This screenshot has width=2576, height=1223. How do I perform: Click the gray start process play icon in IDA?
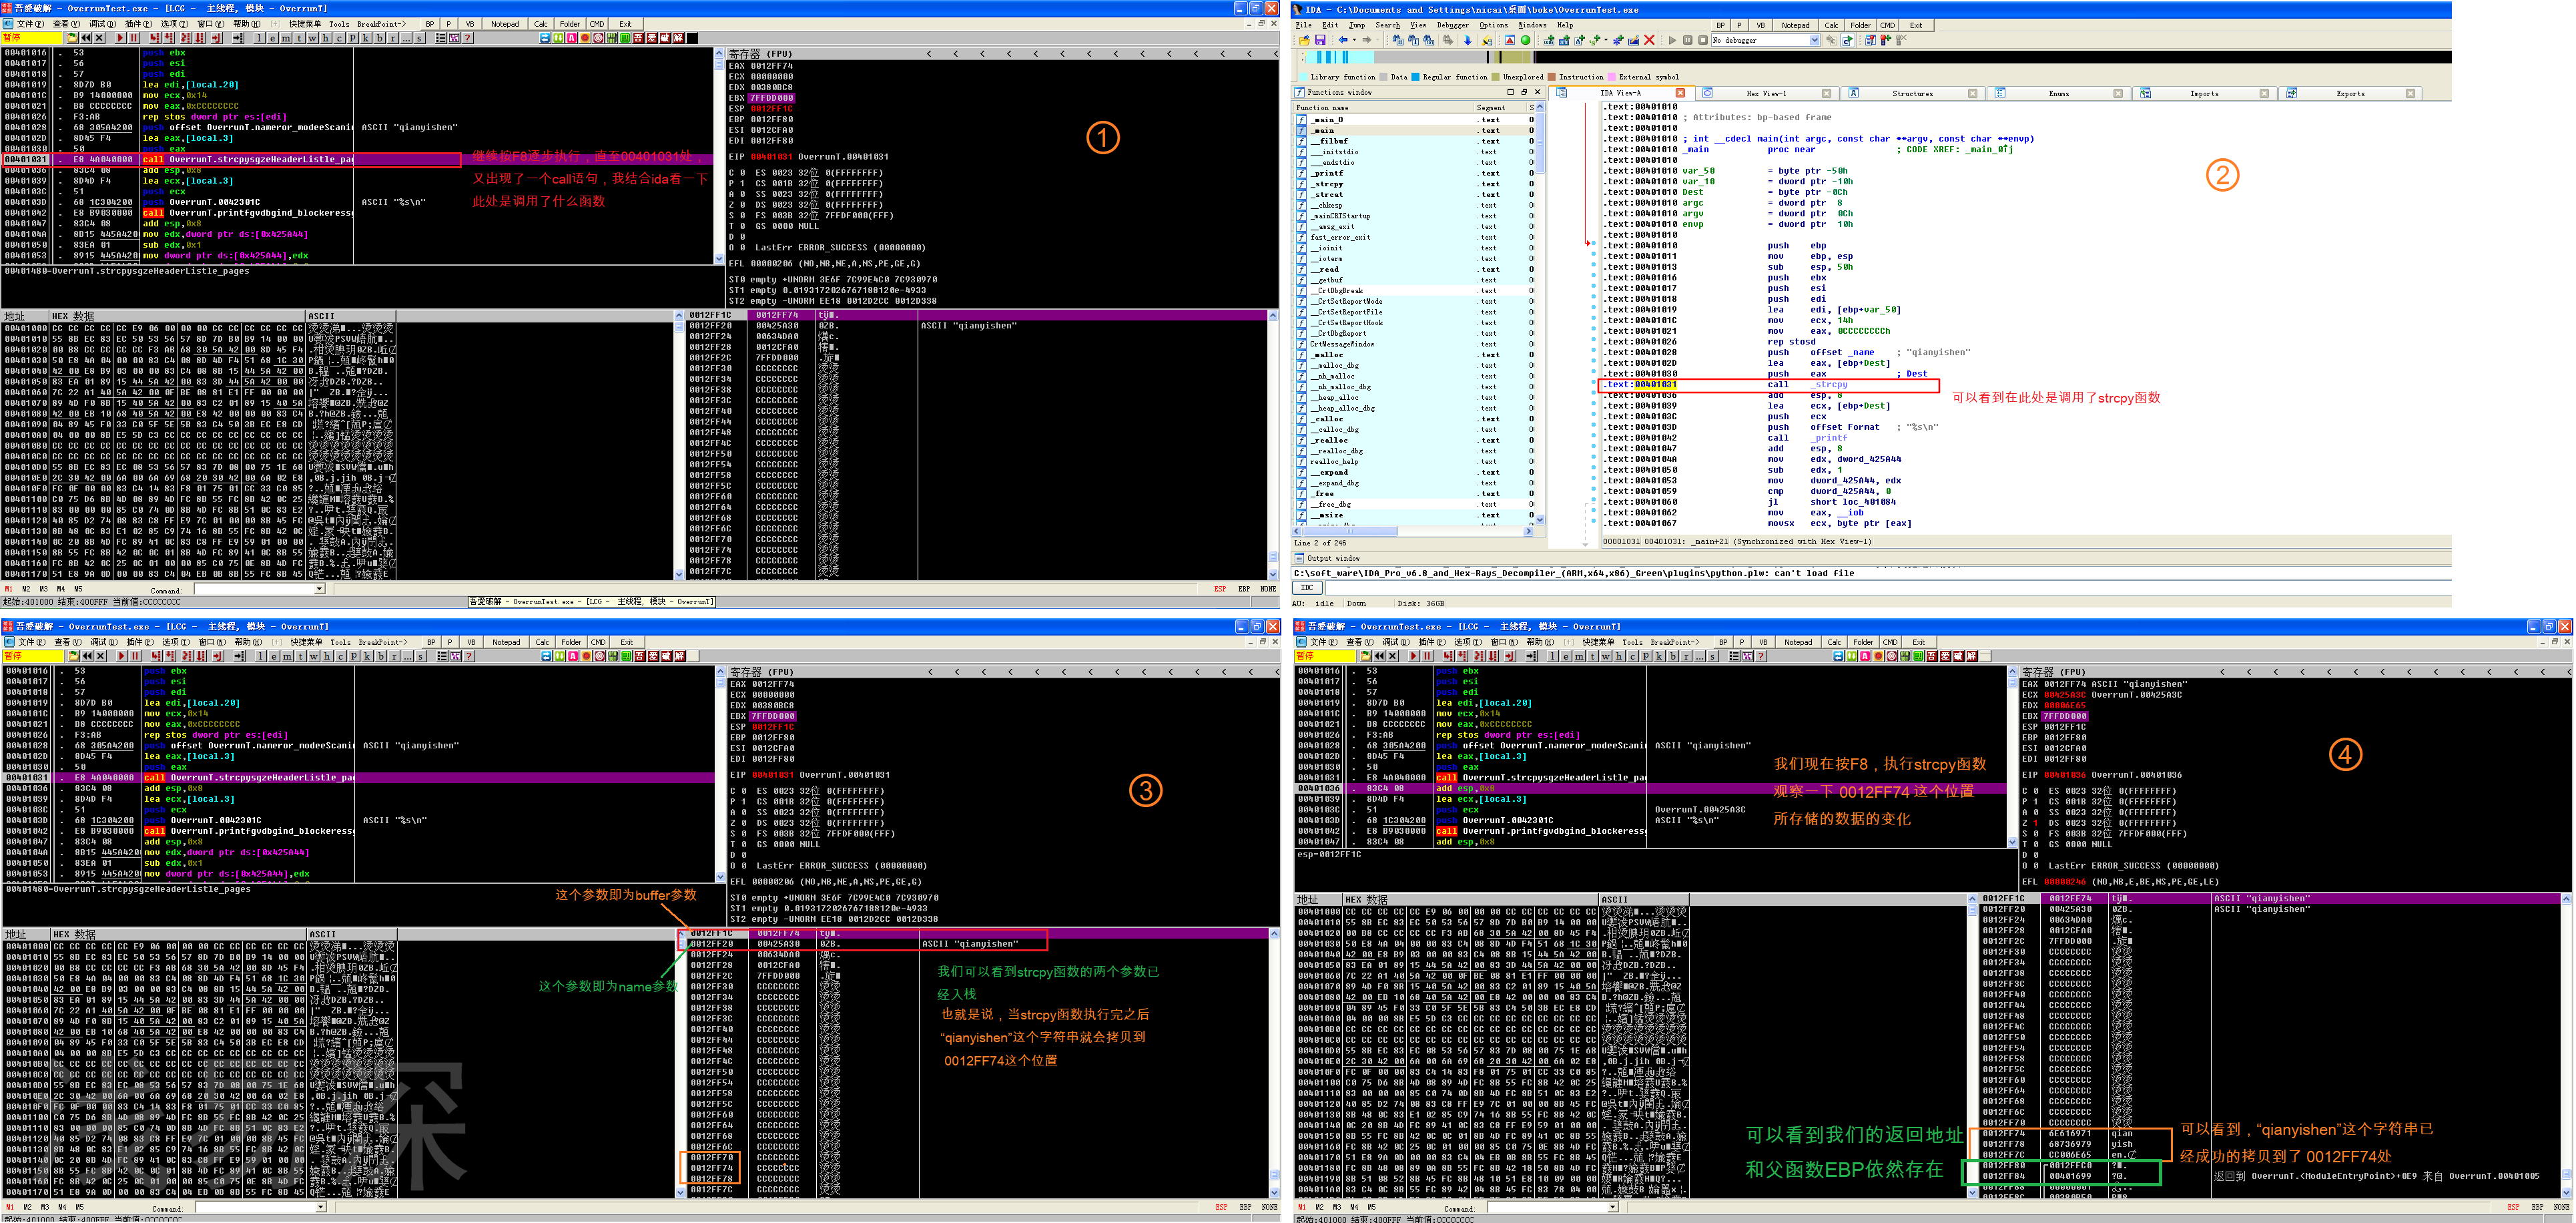[x=1672, y=41]
